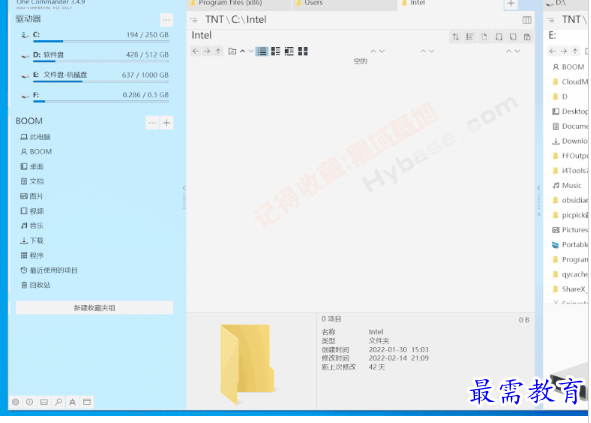Open 最近使用的项目 in the favorites list
This screenshot has height=423, width=591.
click(49, 271)
